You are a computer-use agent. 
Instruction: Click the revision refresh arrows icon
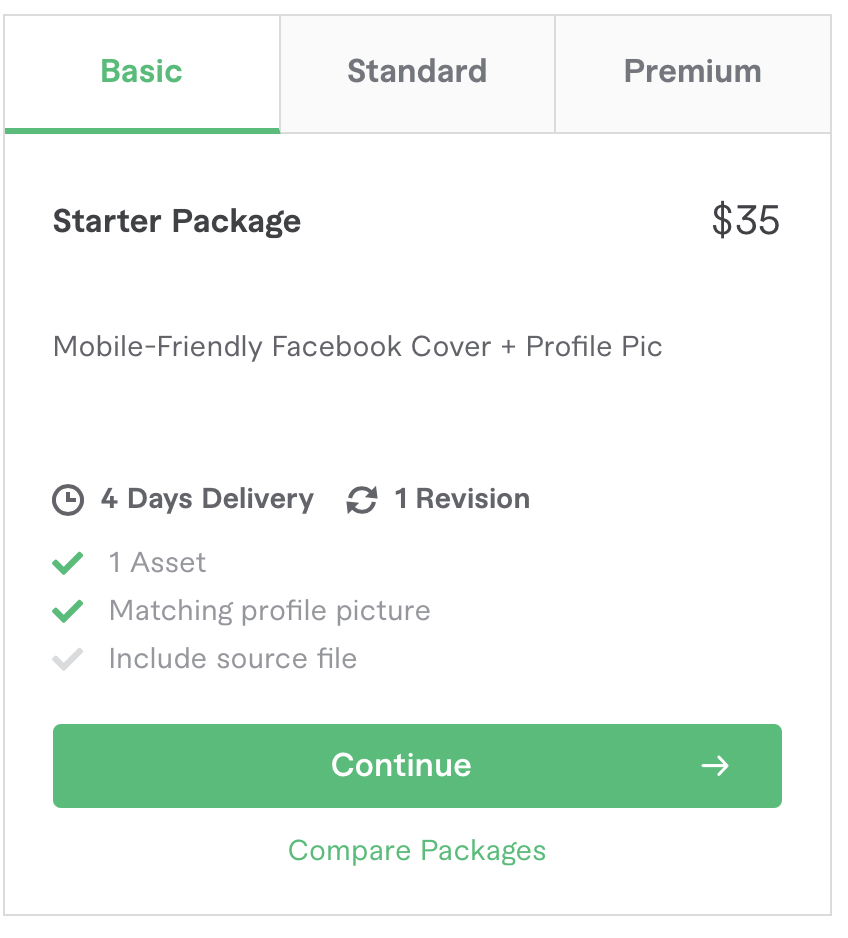362,499
